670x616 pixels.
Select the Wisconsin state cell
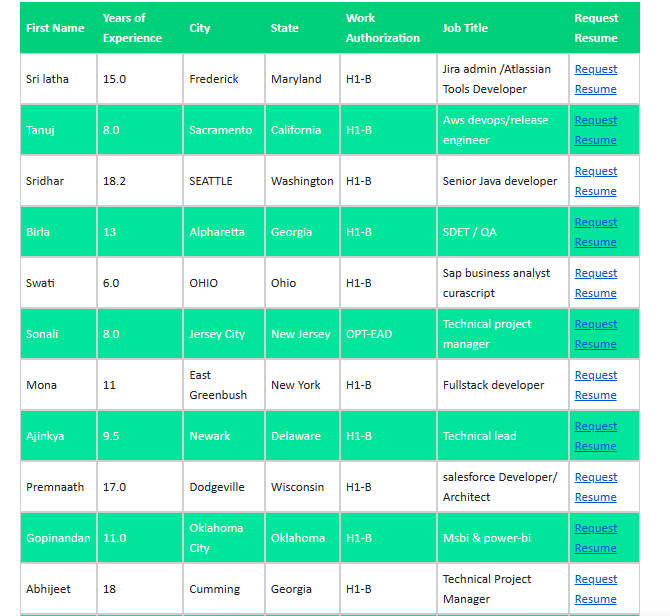tap(303, 487)
